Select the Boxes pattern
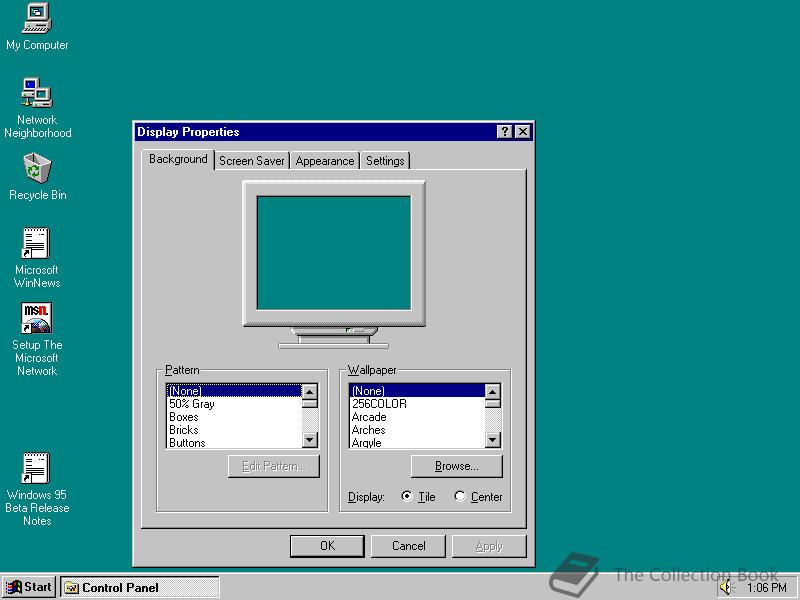This screenshot has width=800, height=600. coord(234,417)
